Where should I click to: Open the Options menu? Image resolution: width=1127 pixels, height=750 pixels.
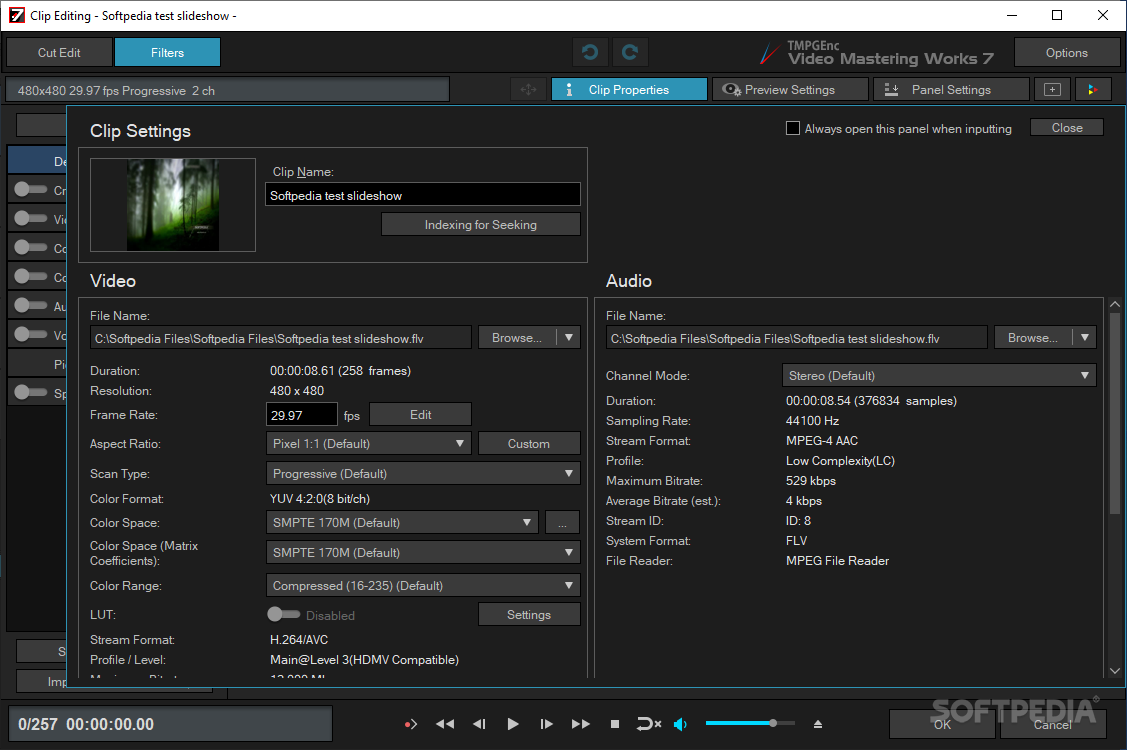click(x=1067, y=52)
